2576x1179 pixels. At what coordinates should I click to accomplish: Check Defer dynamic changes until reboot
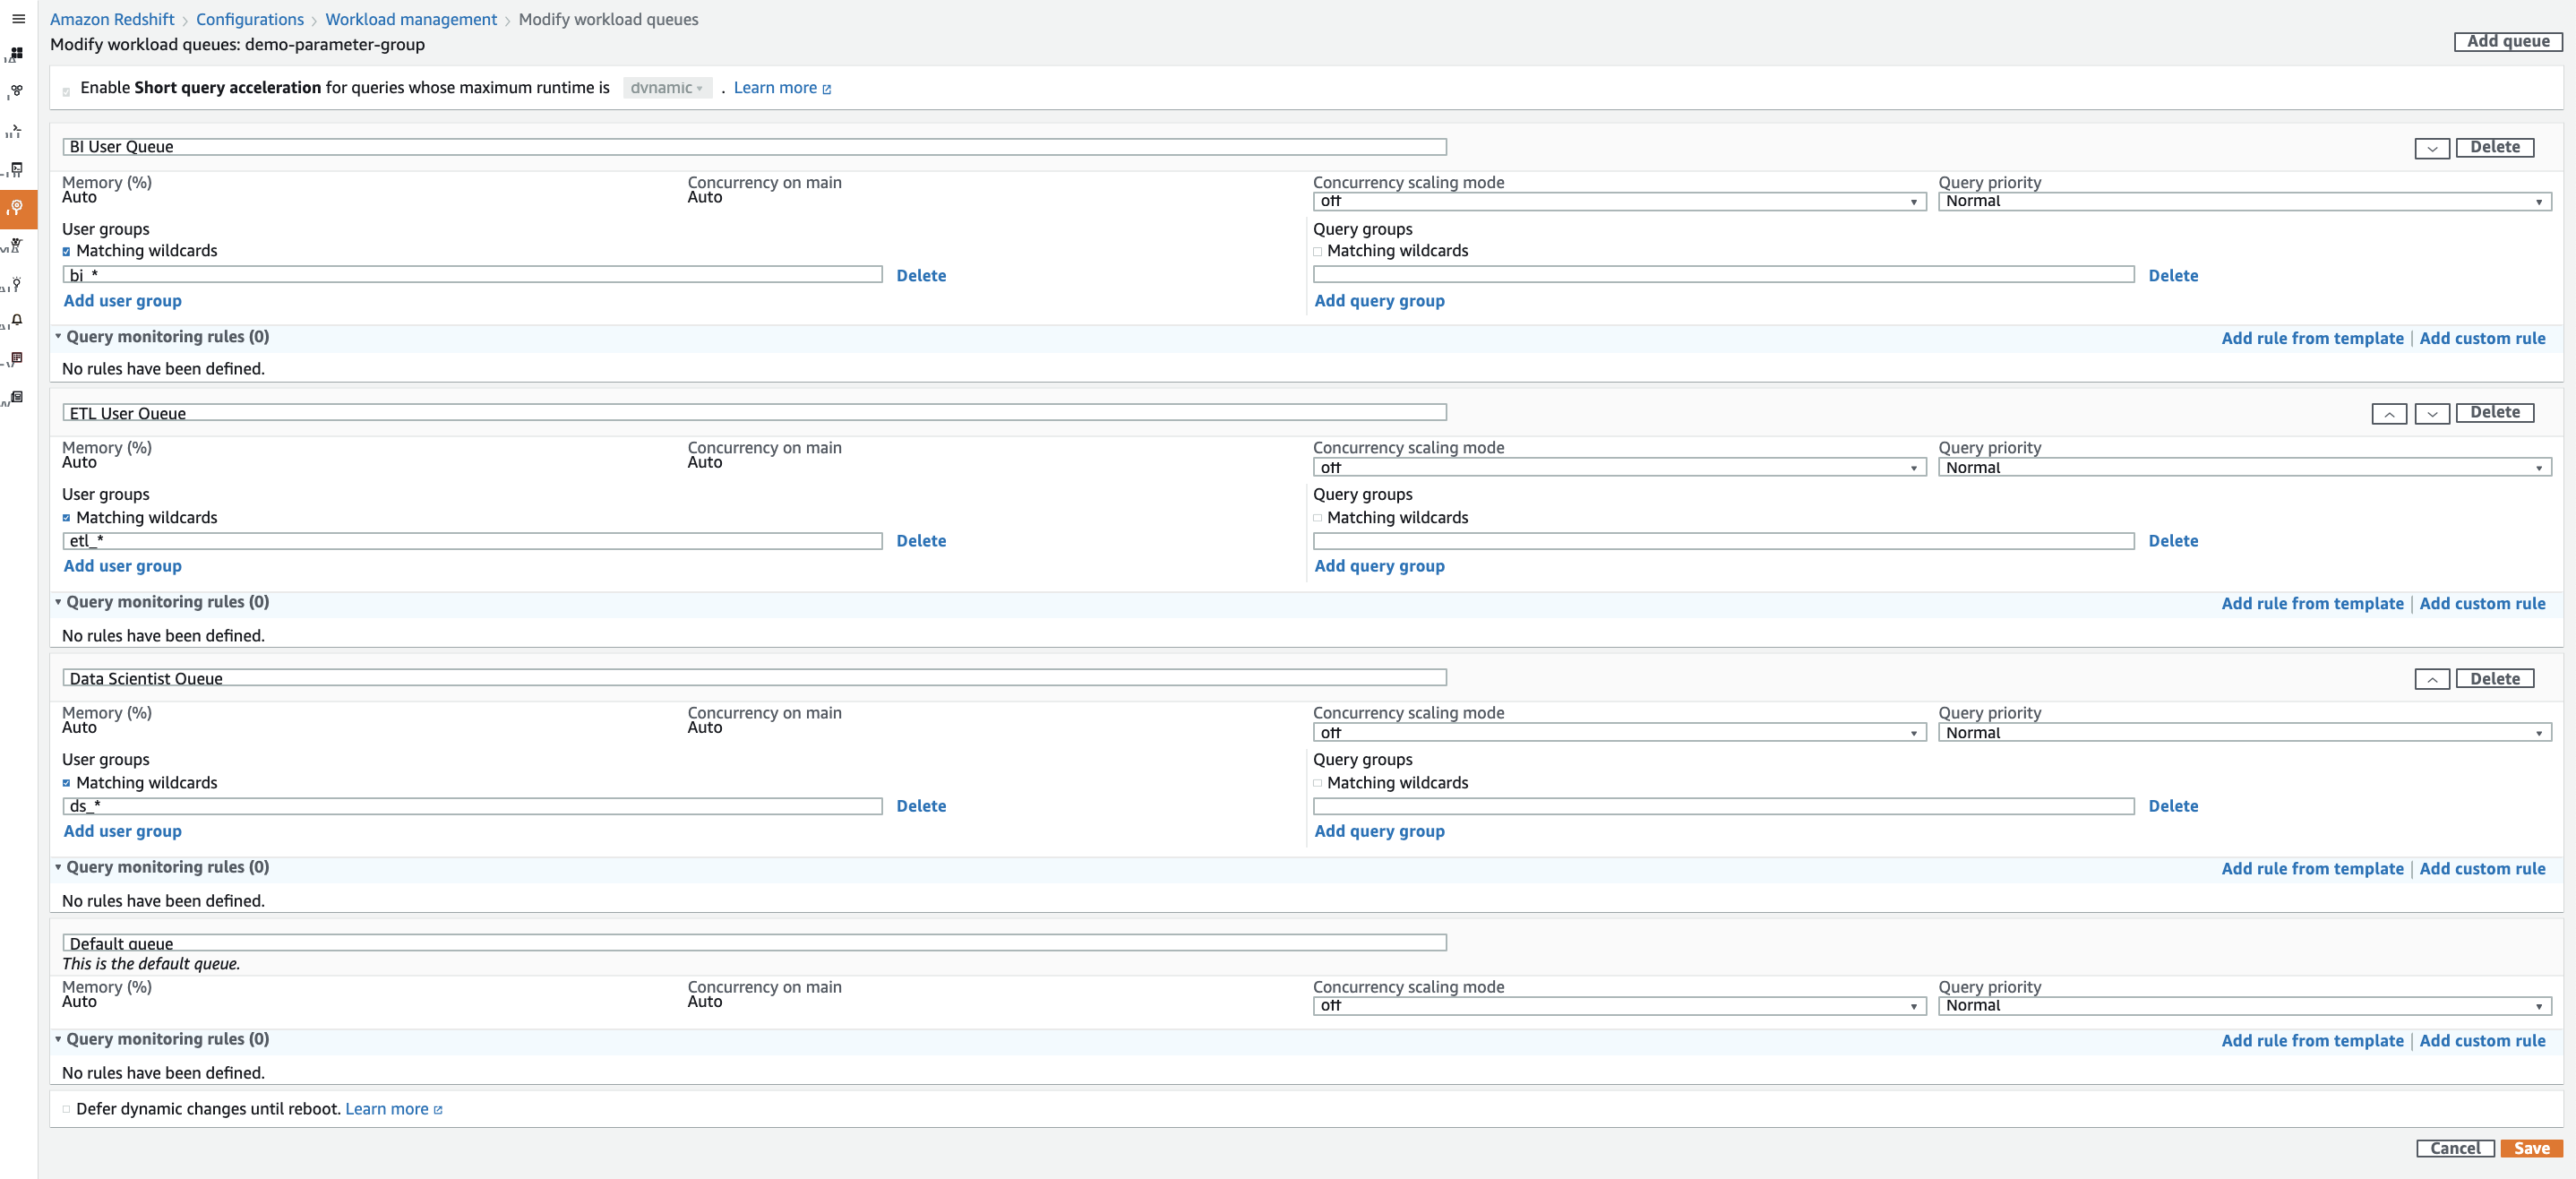[x=67, y=1109]
